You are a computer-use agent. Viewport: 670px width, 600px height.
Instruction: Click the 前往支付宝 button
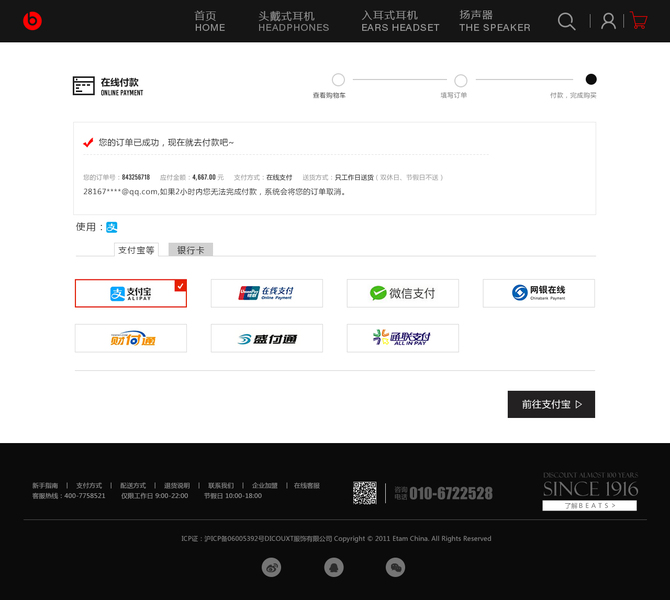551,404
